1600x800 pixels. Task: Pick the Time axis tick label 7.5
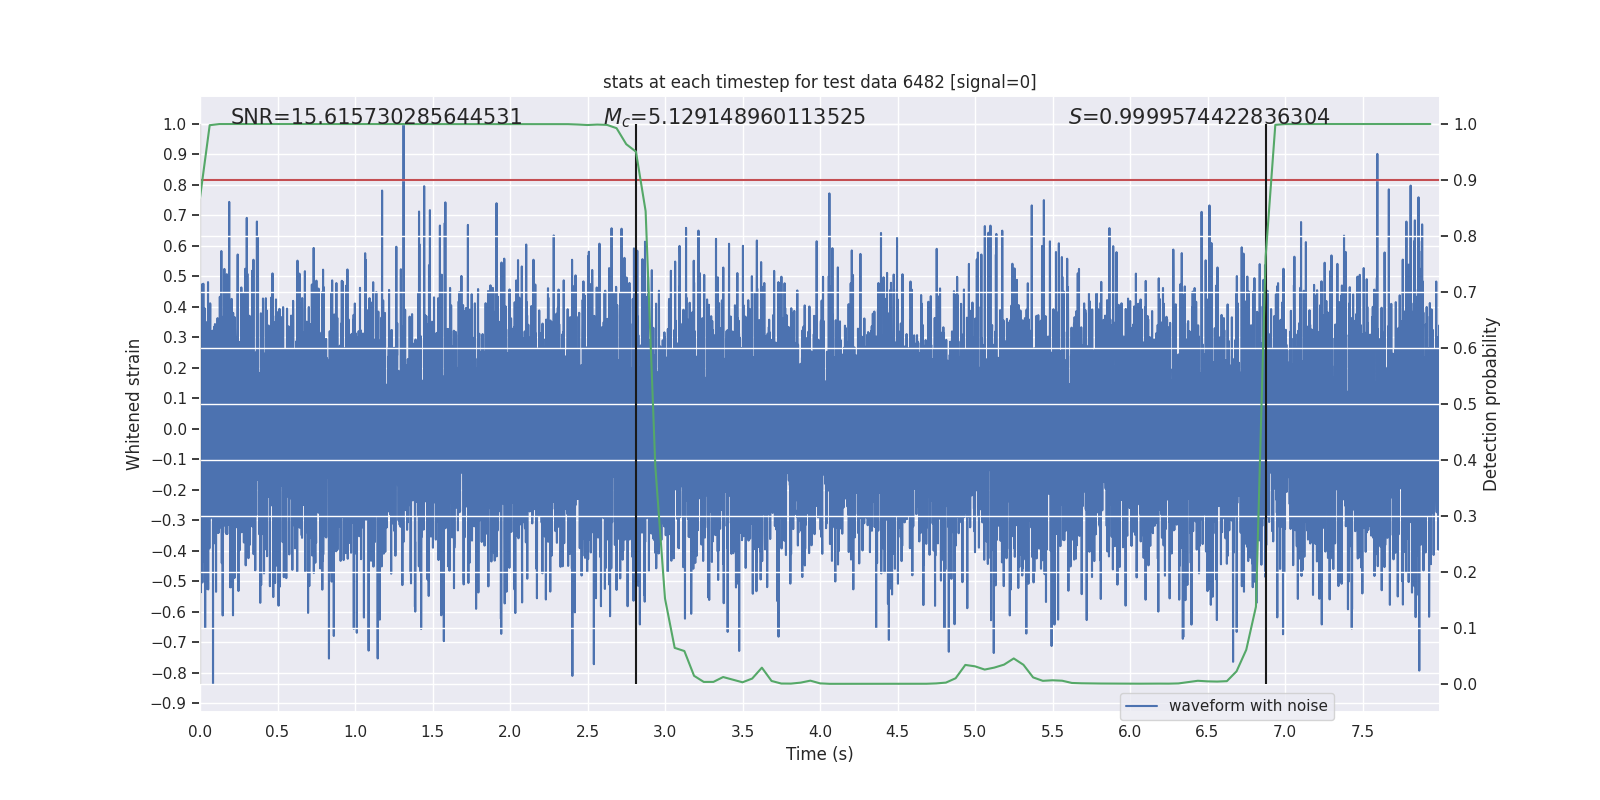[x=1362, y=731]
